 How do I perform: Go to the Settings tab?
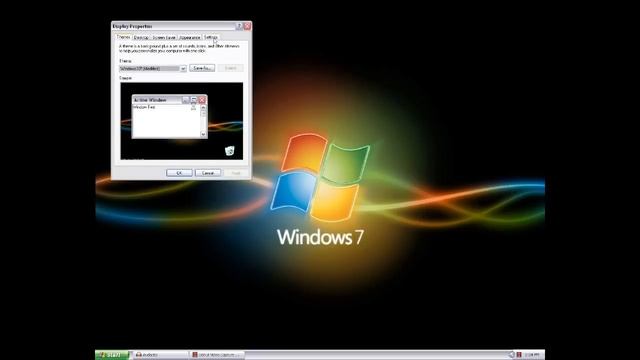tap(211, 38)
